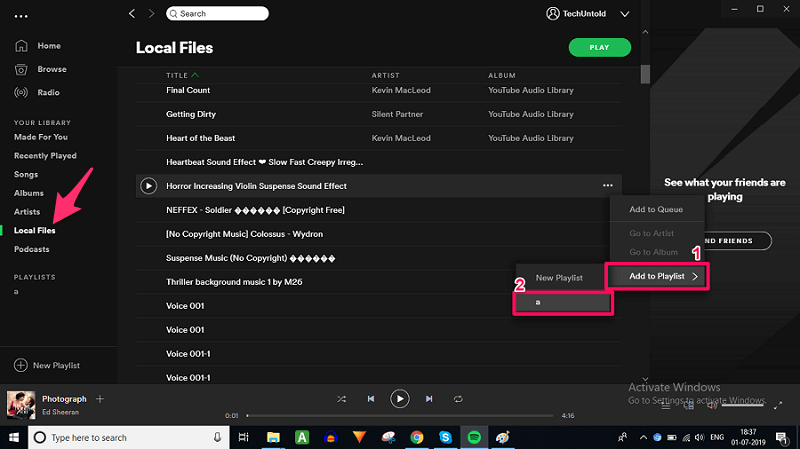Open Task View on the taskbar
The width and height of the screenshot is (800, 449).
(x=244, y=438)
